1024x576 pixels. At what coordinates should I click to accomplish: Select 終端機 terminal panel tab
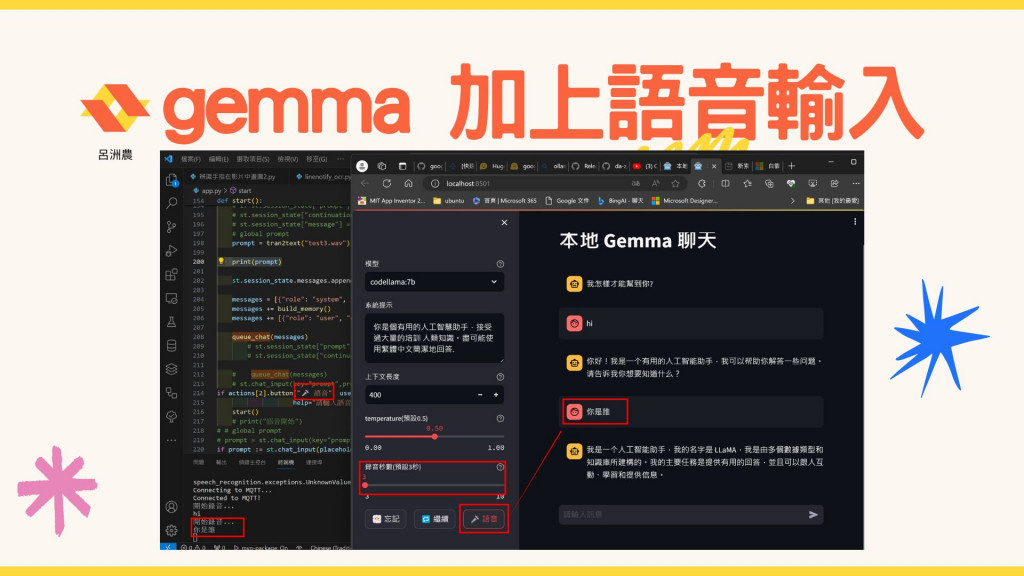pos(285,462)
